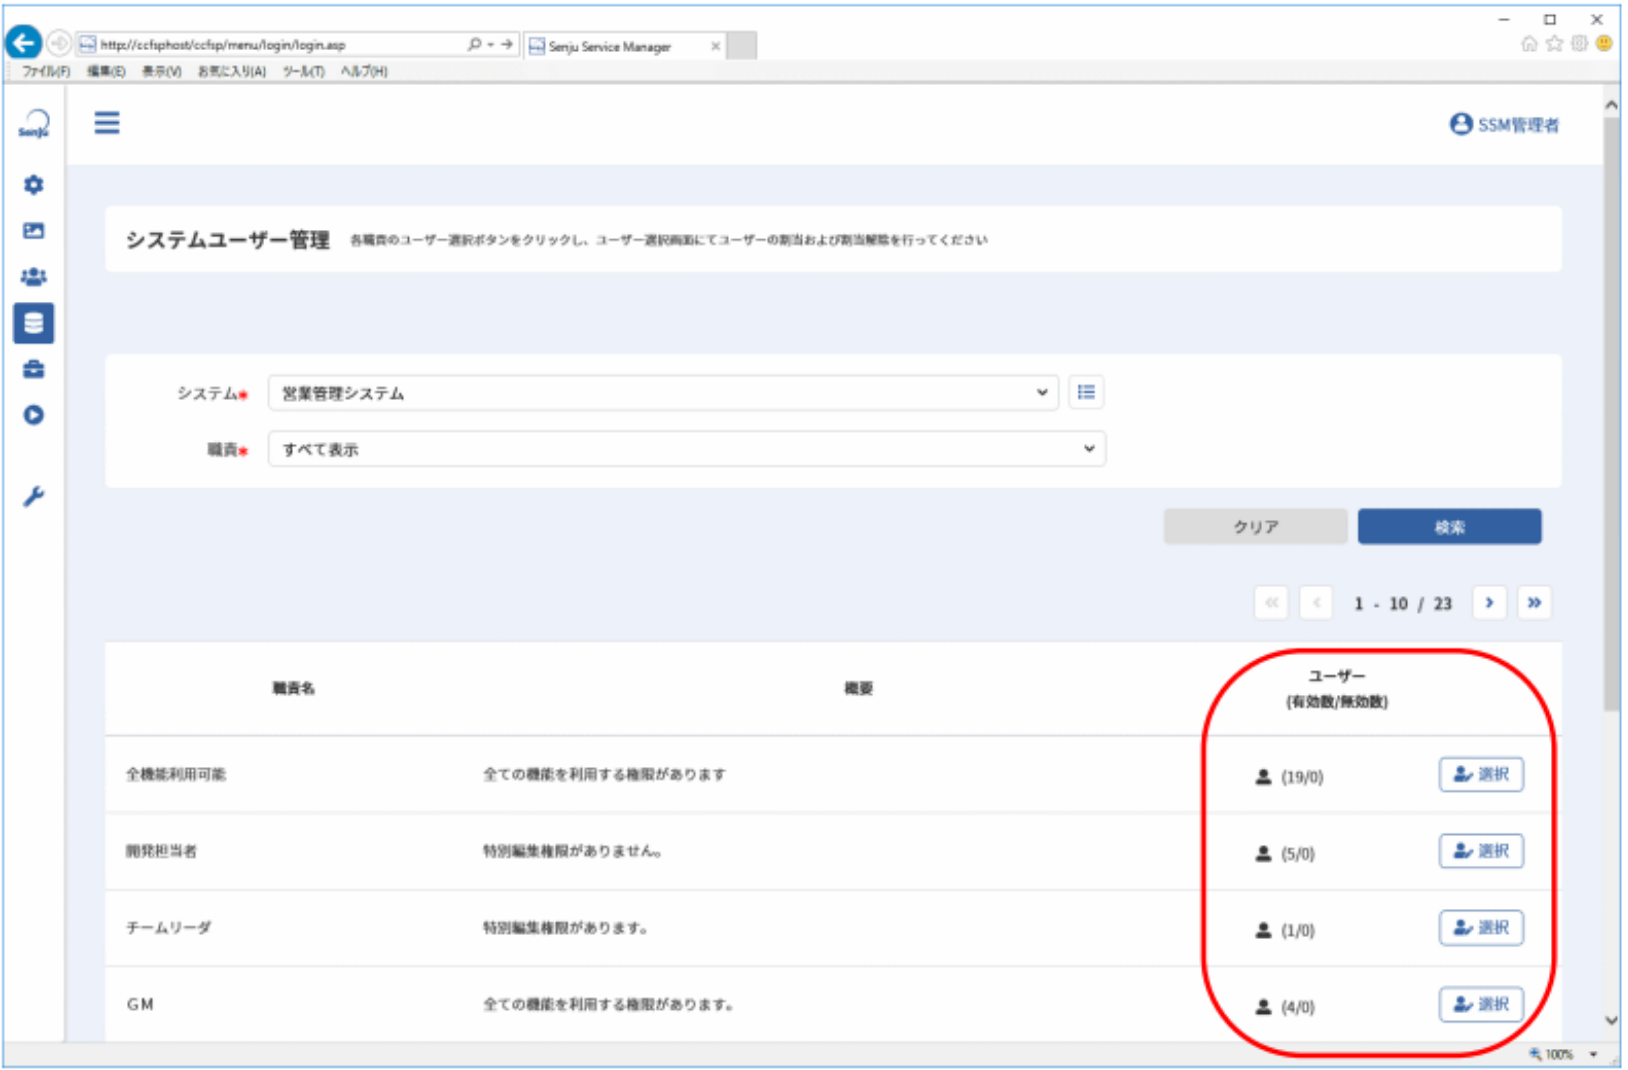Click the GM role name
Image resolution: width=1628 pixels, height=1070 pixels.
point(140,1004)
